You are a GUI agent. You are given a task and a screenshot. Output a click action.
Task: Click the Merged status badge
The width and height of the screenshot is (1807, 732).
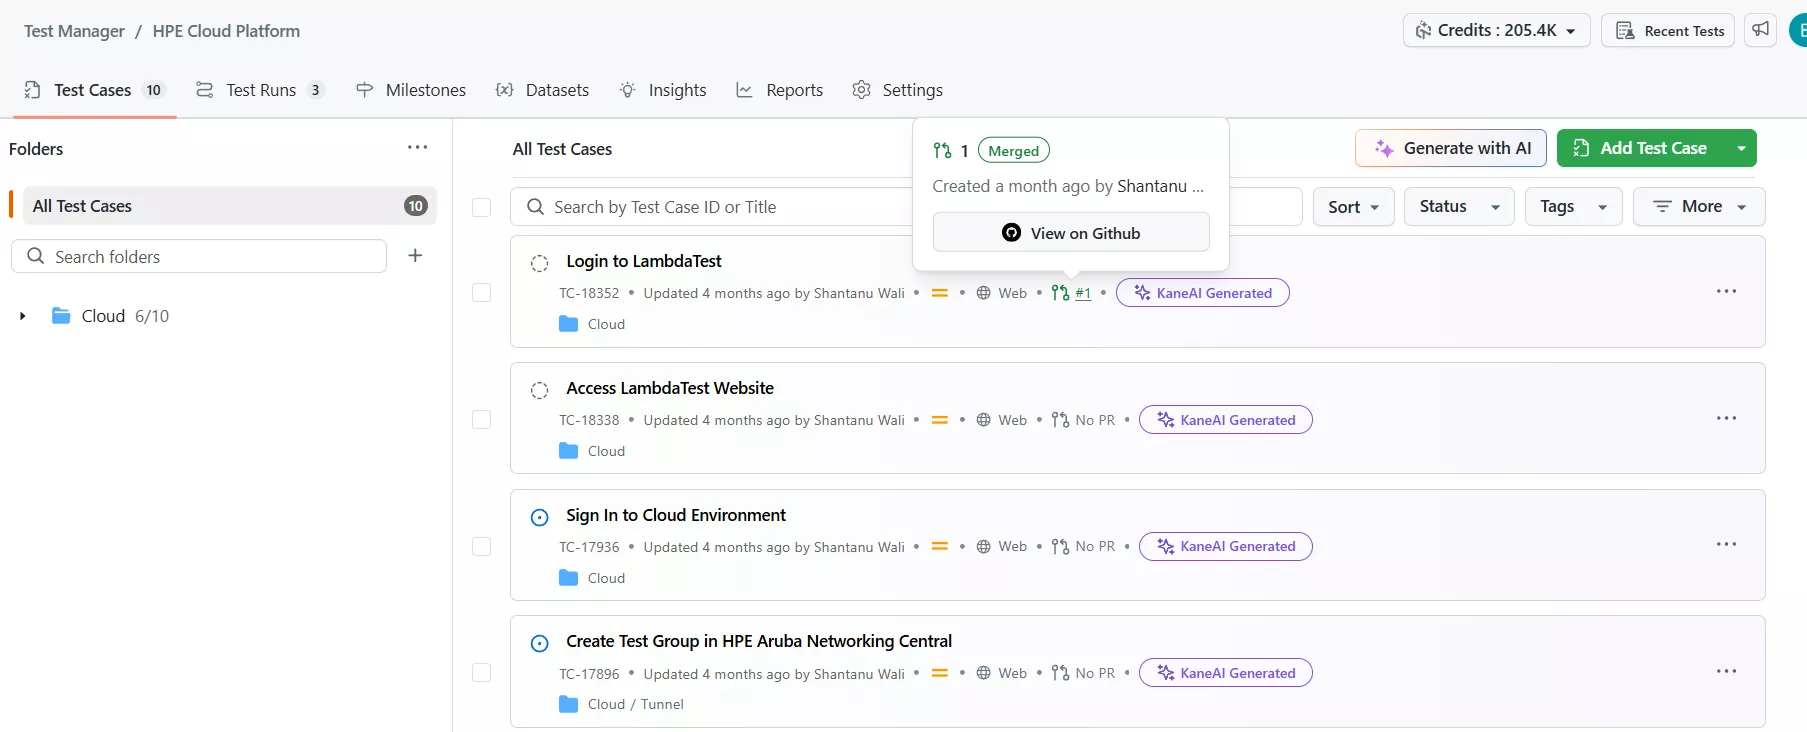pyautogui.click(x=1013, y=151)
